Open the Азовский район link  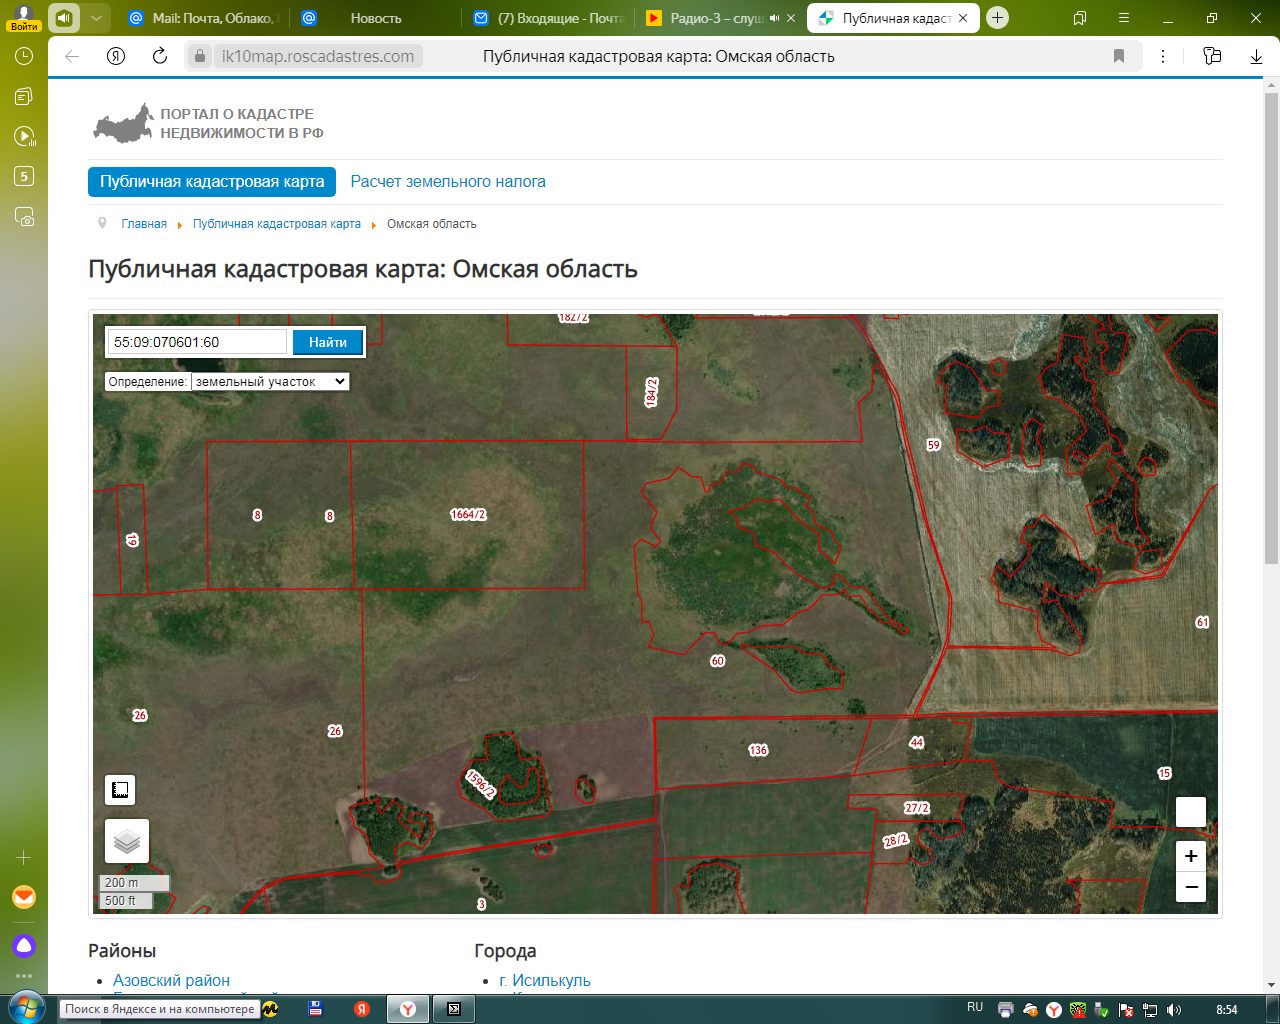tap(171, 980)
